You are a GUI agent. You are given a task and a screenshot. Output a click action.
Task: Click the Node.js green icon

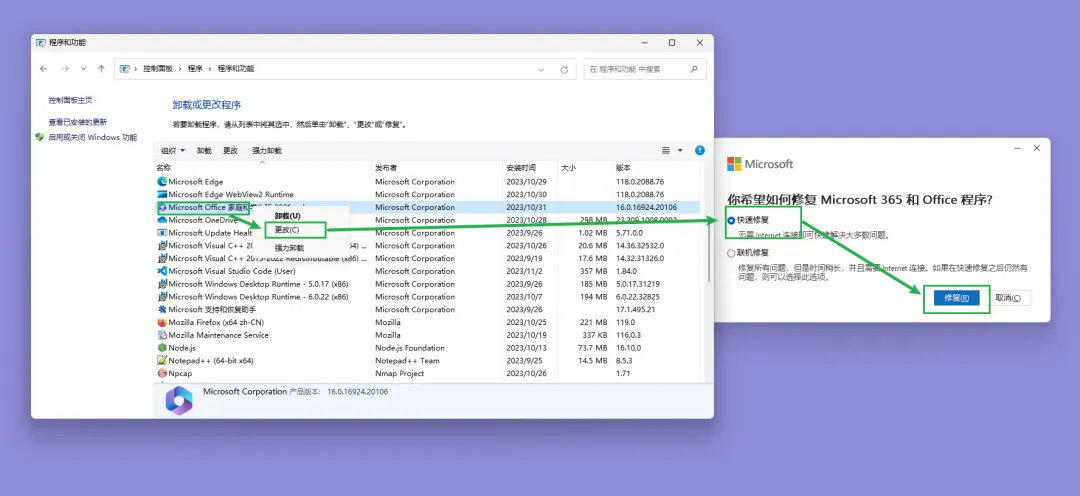pyautogui.click(x=163, y=348)
